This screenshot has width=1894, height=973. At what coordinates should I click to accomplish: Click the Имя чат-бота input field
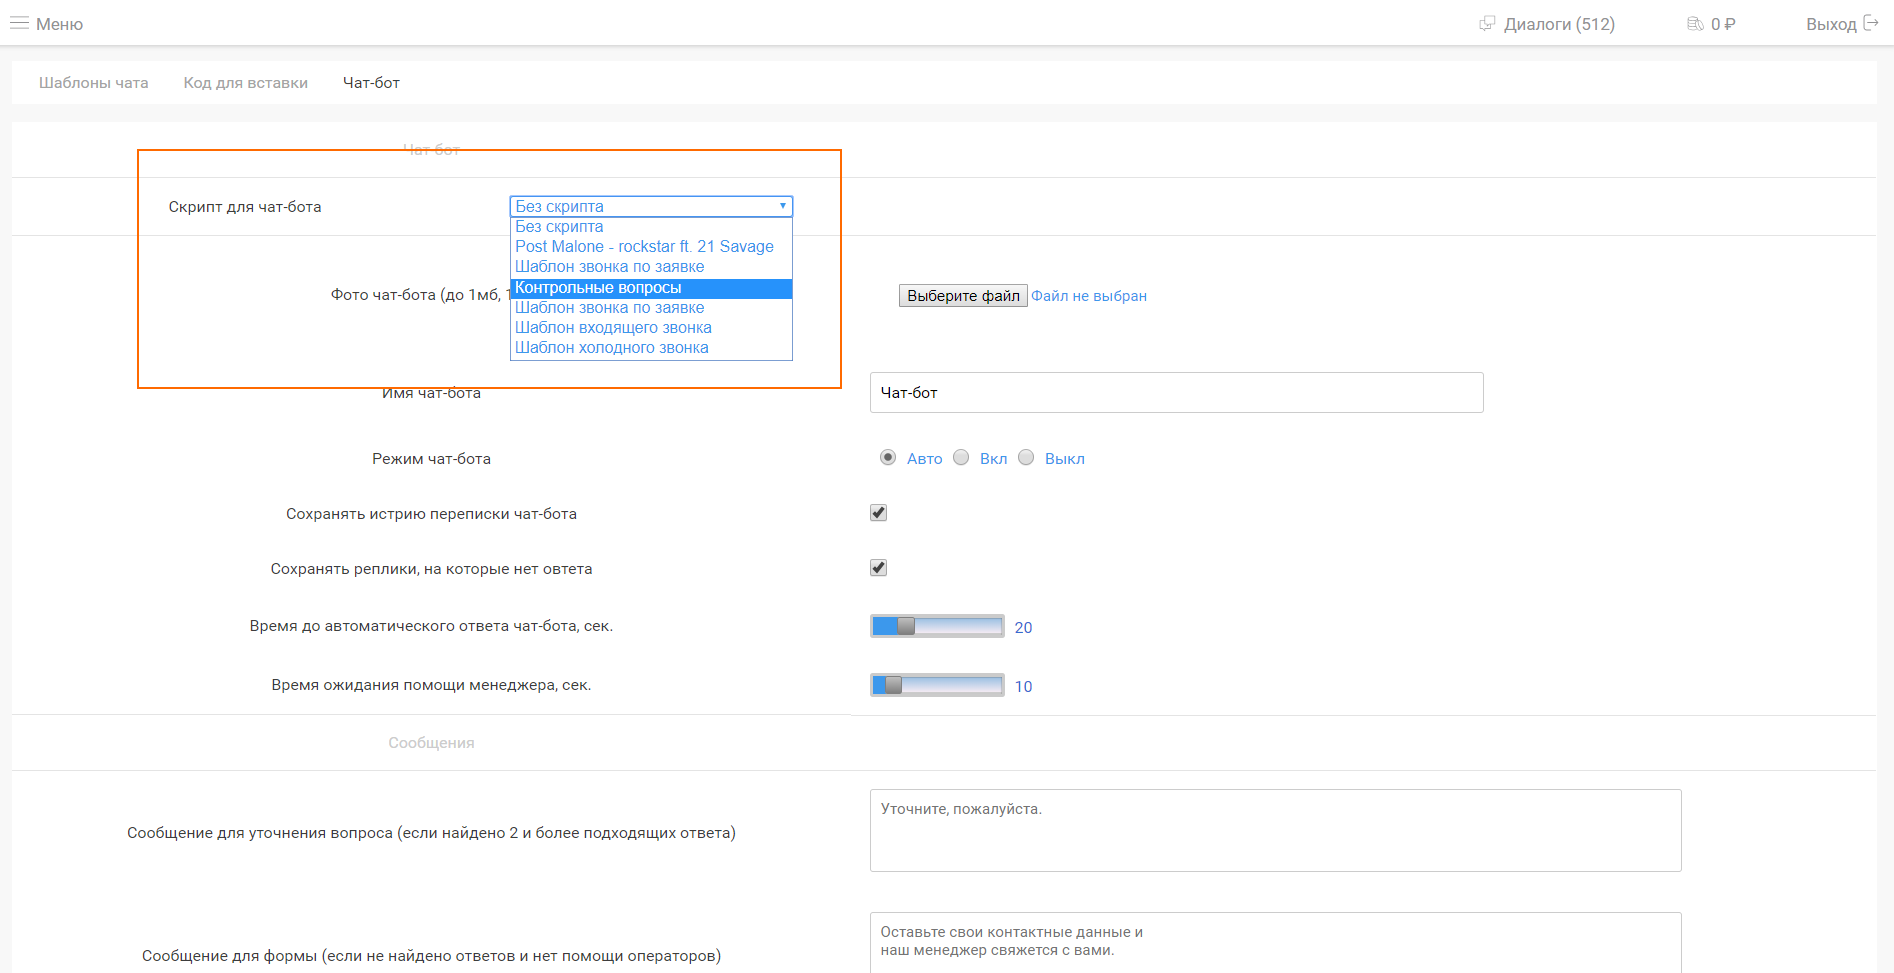click(x=1176, y=393)
